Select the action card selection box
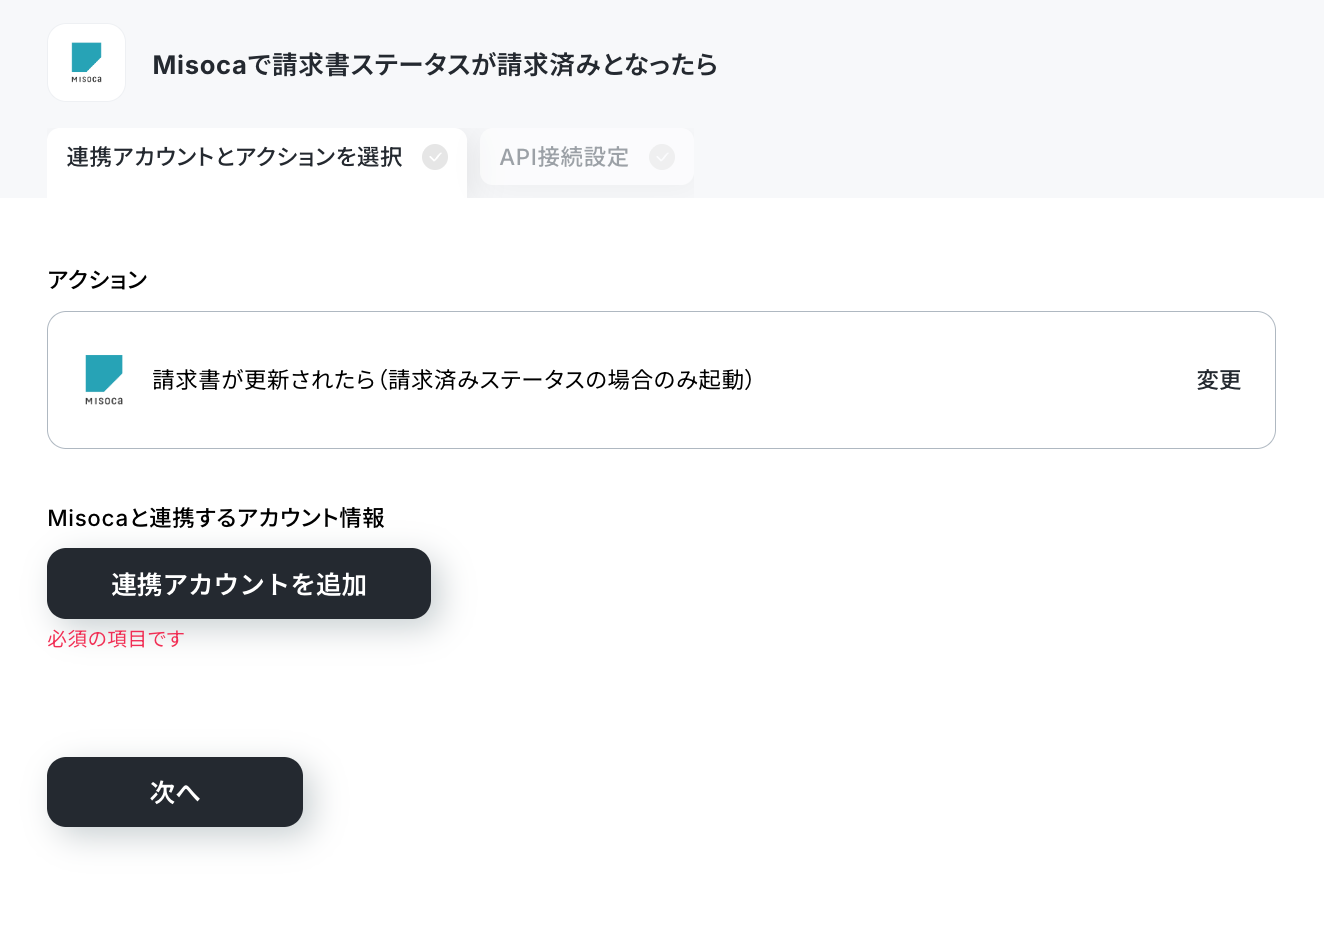The image size is (1324, 938). coord(661,380)
